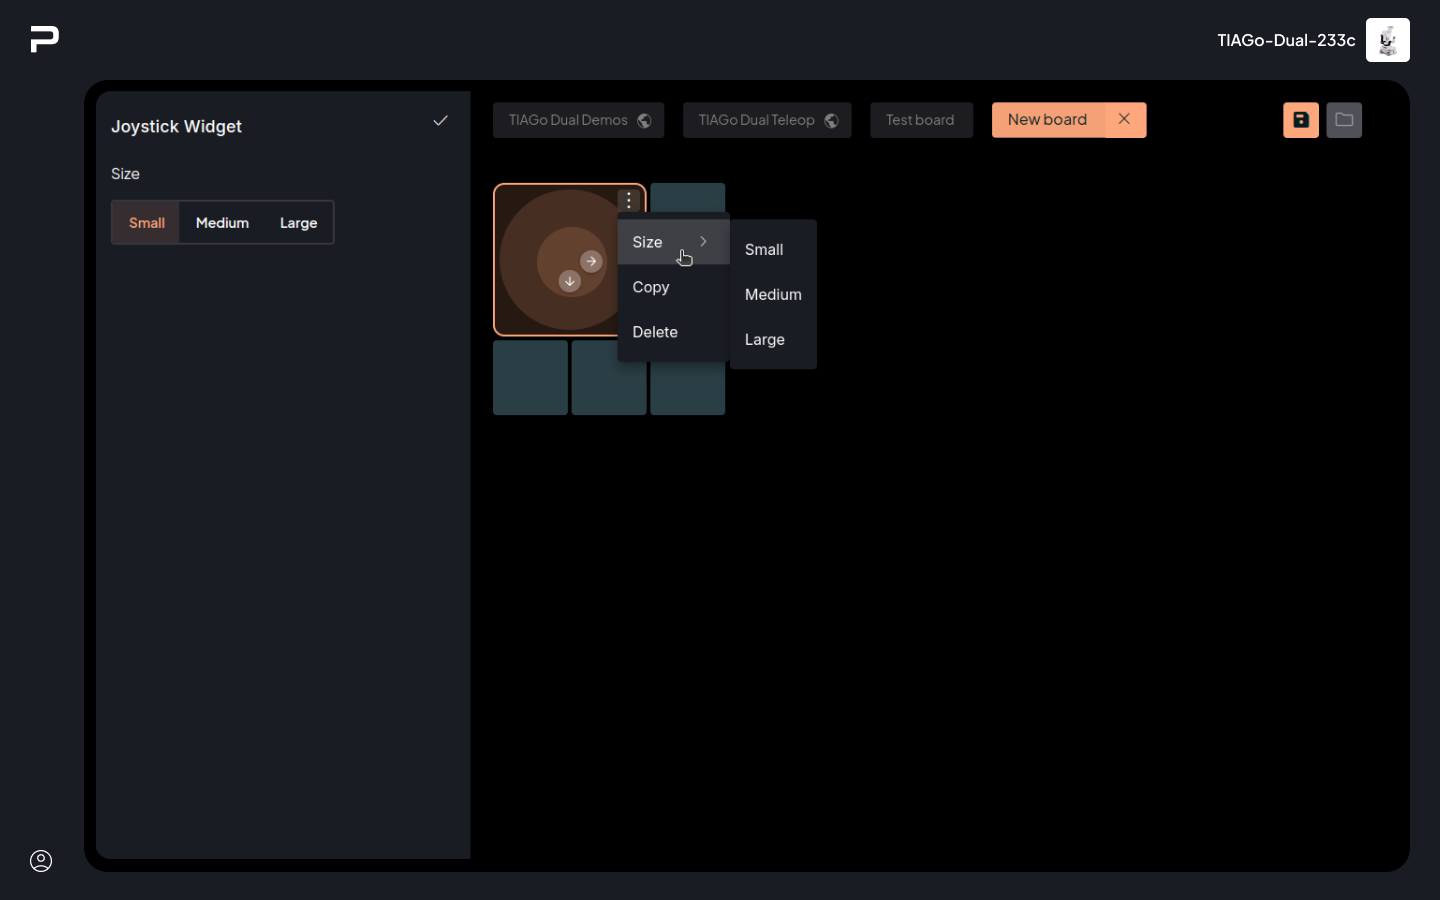Close the New board tab
Screen dimensions: 1440x900
[1124, 119]
